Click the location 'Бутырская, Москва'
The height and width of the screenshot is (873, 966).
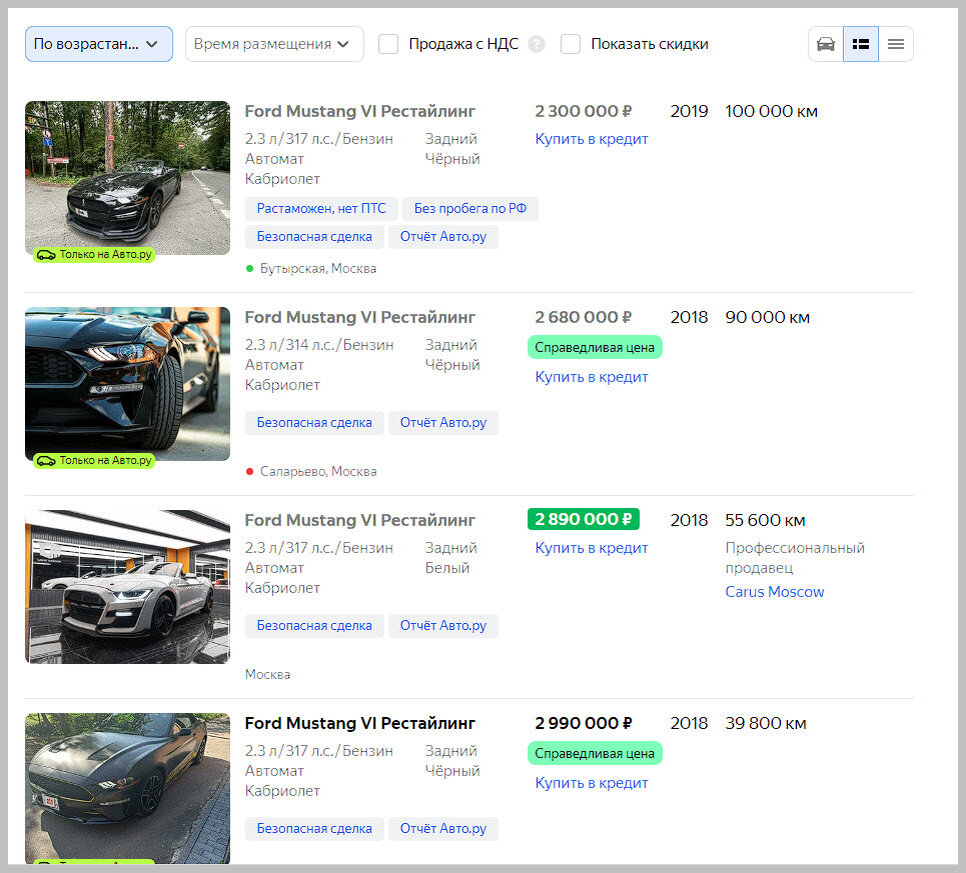[318, 269]
